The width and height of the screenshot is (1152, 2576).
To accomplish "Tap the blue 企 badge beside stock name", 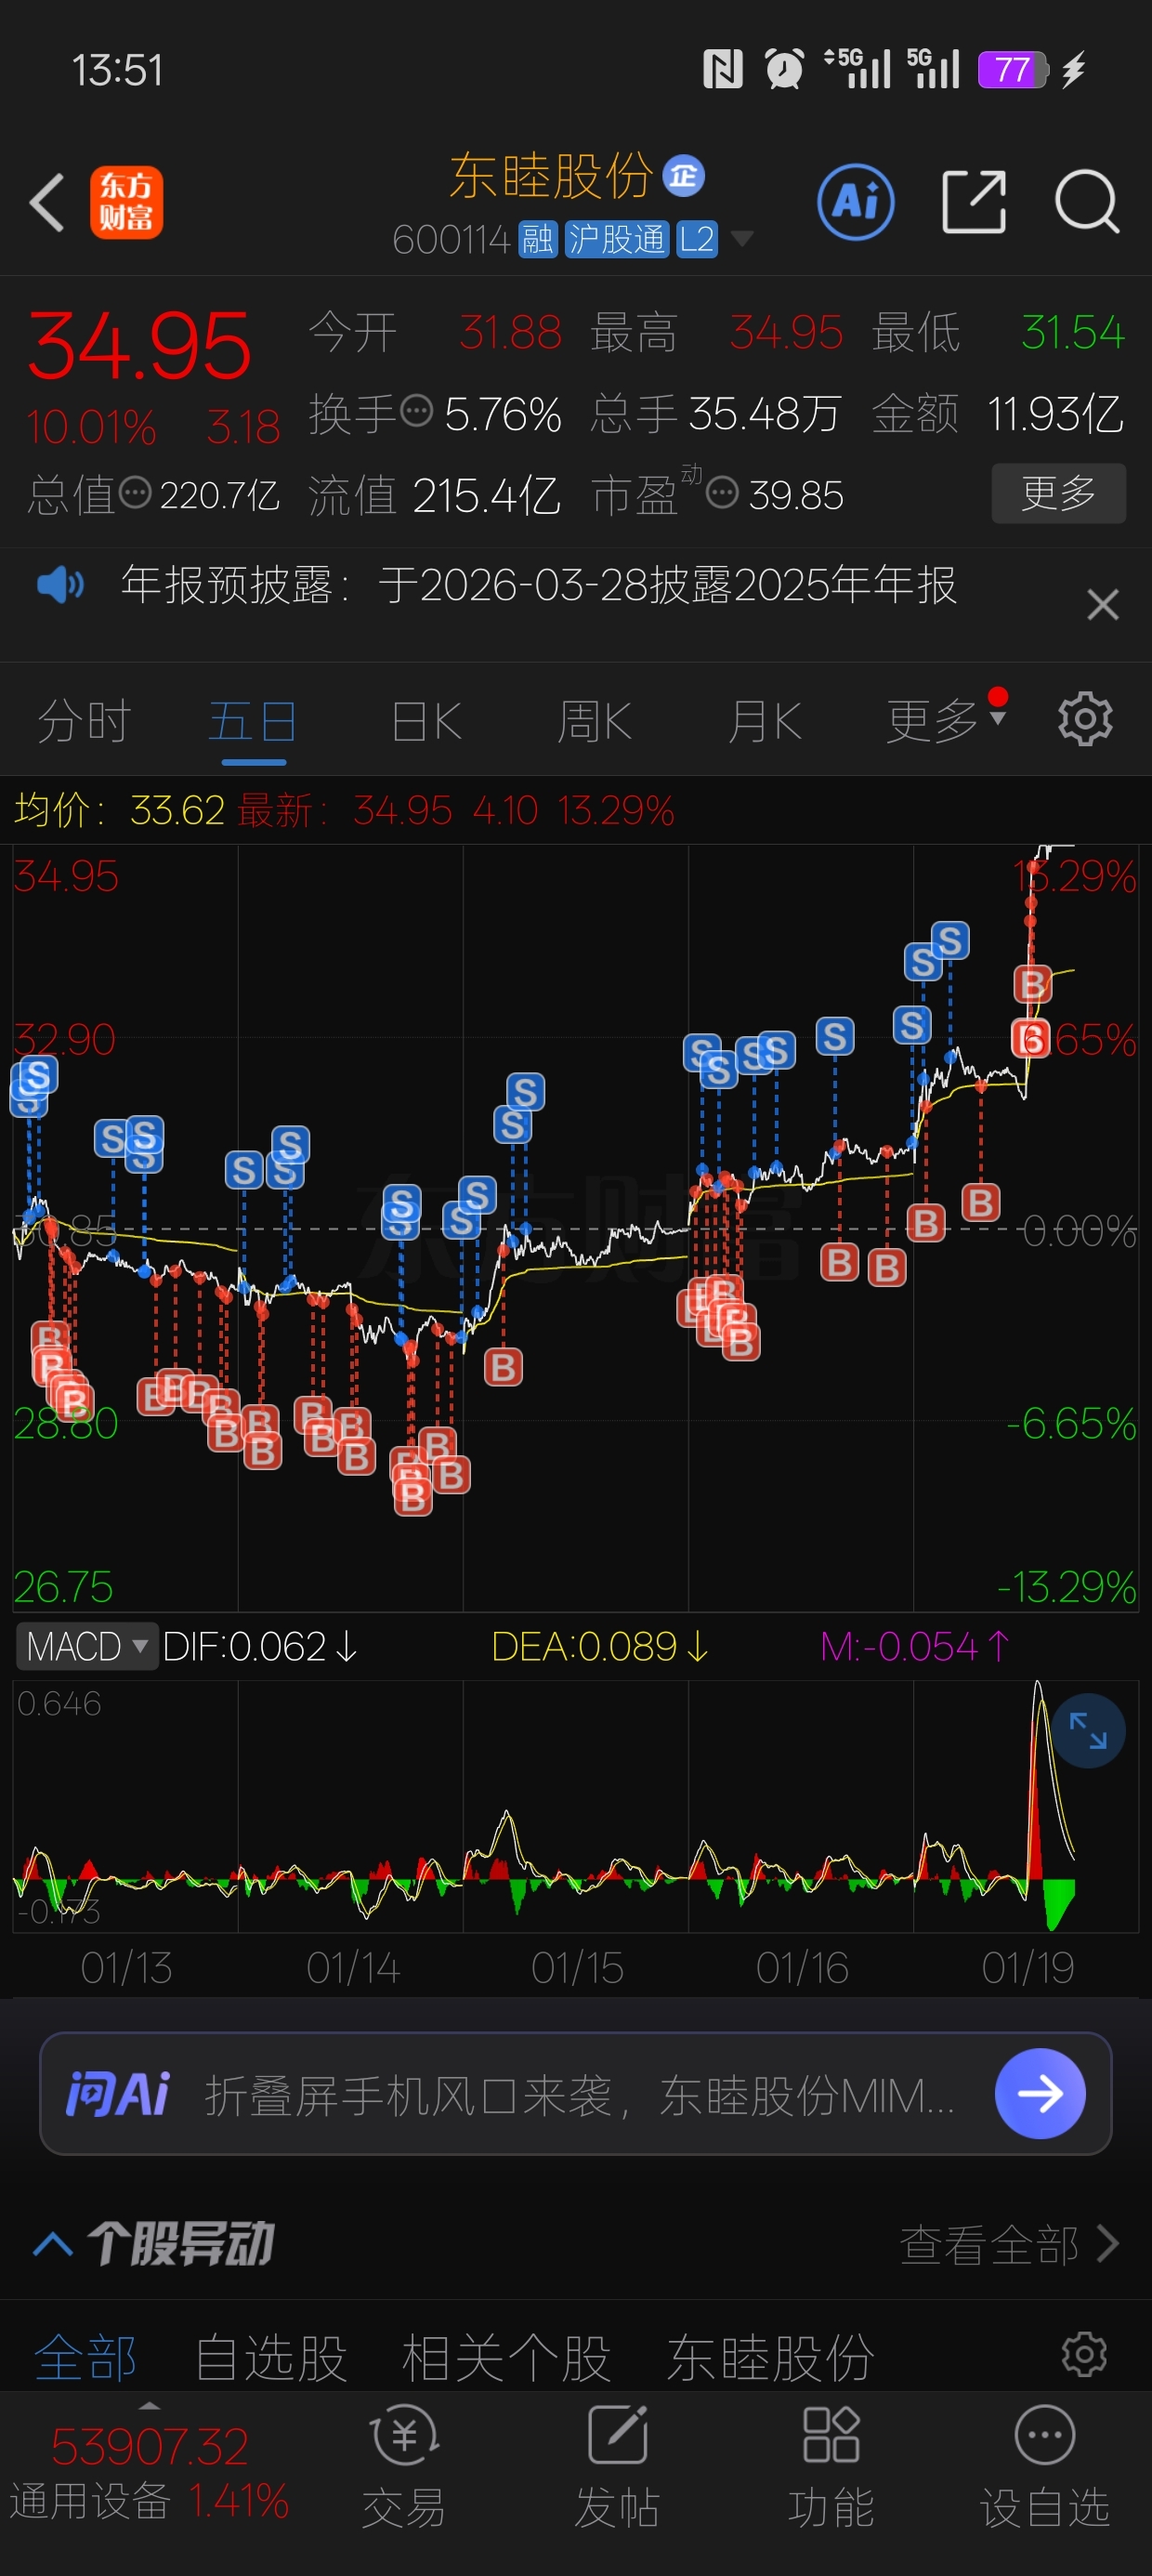I will coord(684,176).
